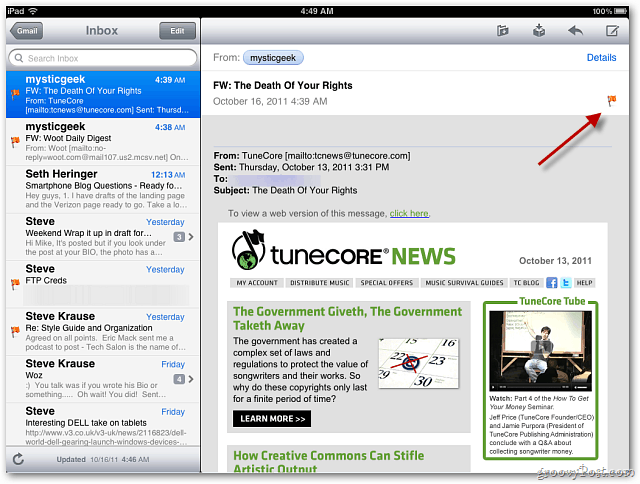Image resolution: width=640 pixels, height=484 pixels.
Task: Click the calendar image in article
Action: click(418, 363)
